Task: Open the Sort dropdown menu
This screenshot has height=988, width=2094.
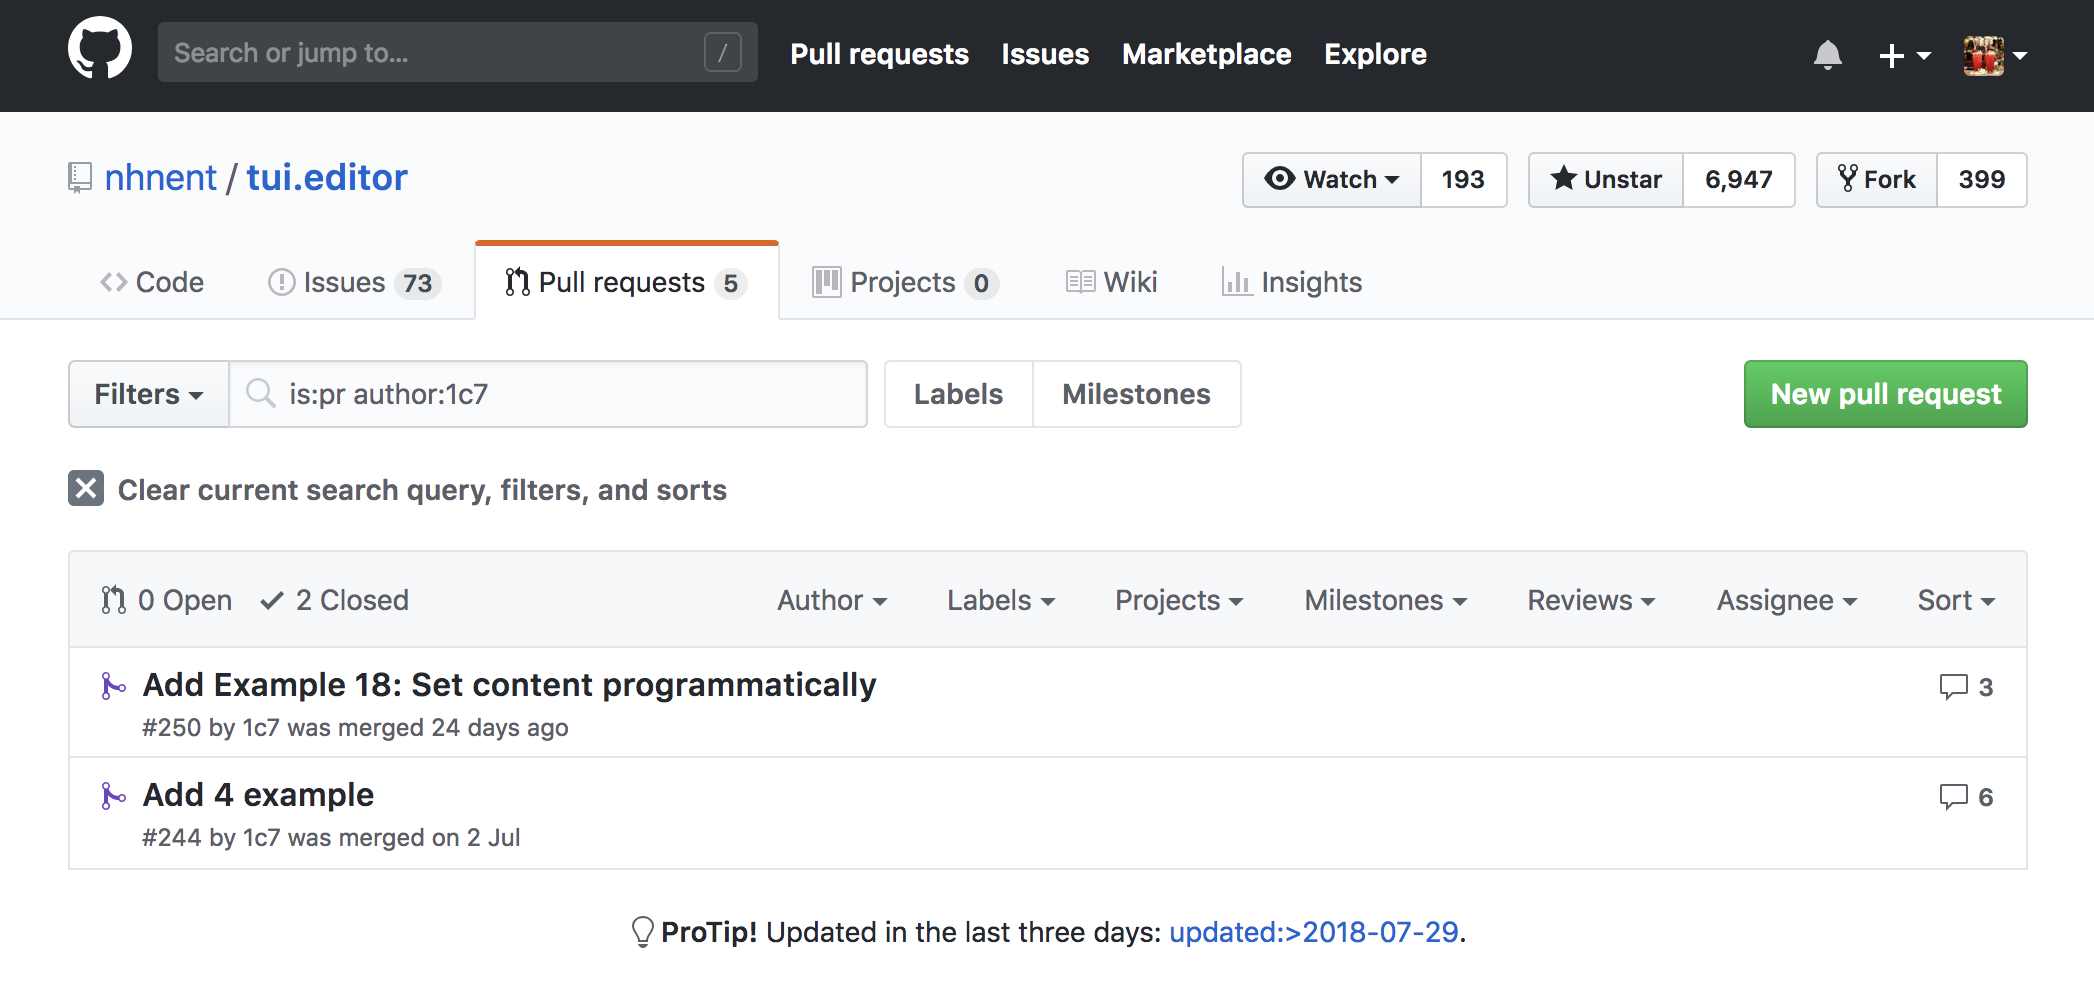Action: [1955, 600]
